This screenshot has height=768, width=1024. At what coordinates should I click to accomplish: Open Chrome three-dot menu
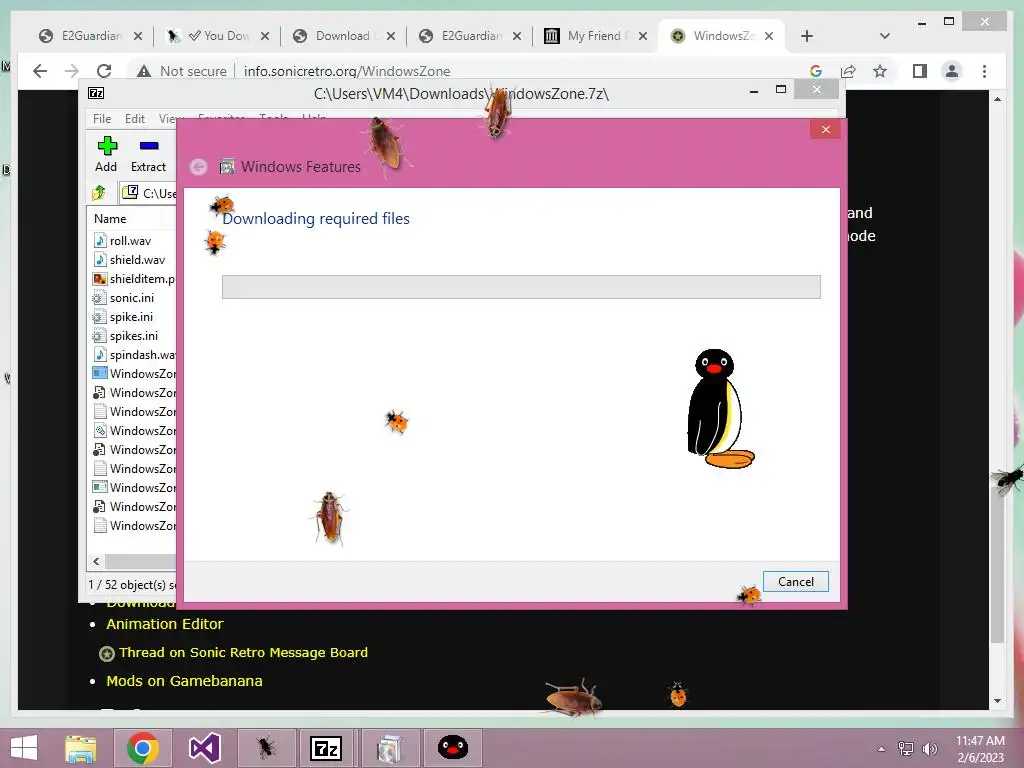(984, 71)
